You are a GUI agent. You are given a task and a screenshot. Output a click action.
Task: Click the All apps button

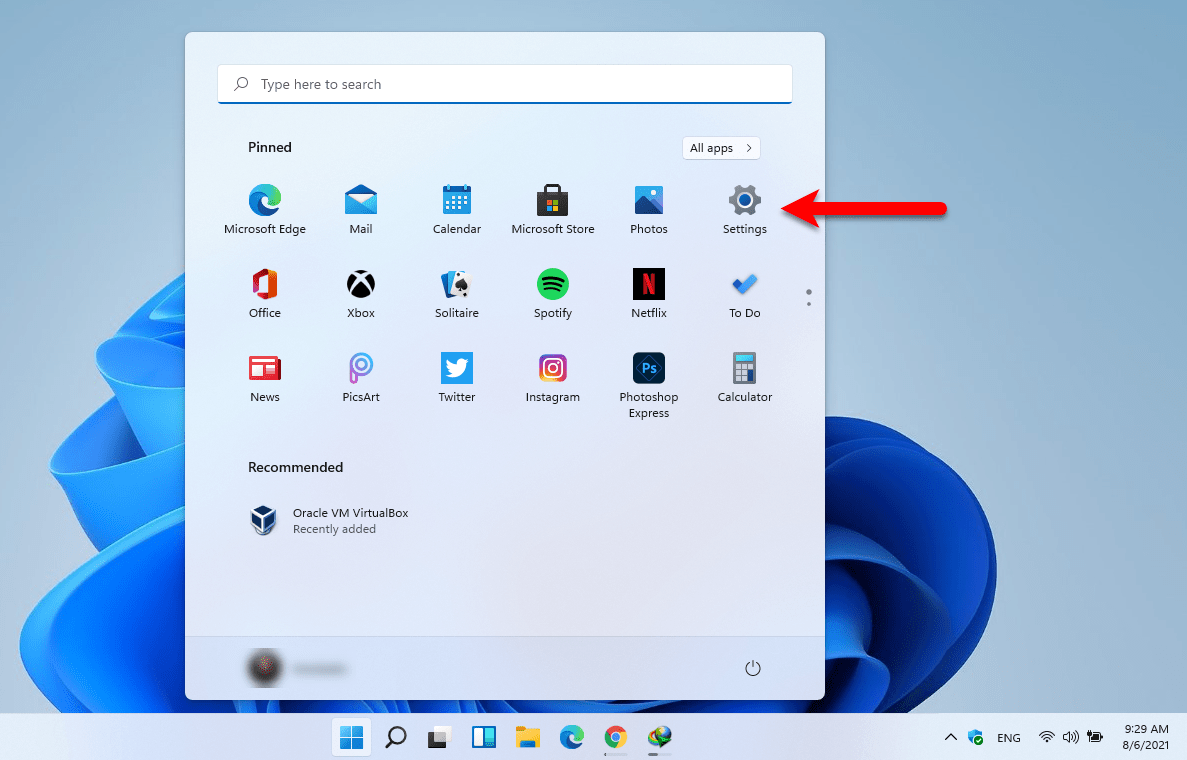[721, 148]
